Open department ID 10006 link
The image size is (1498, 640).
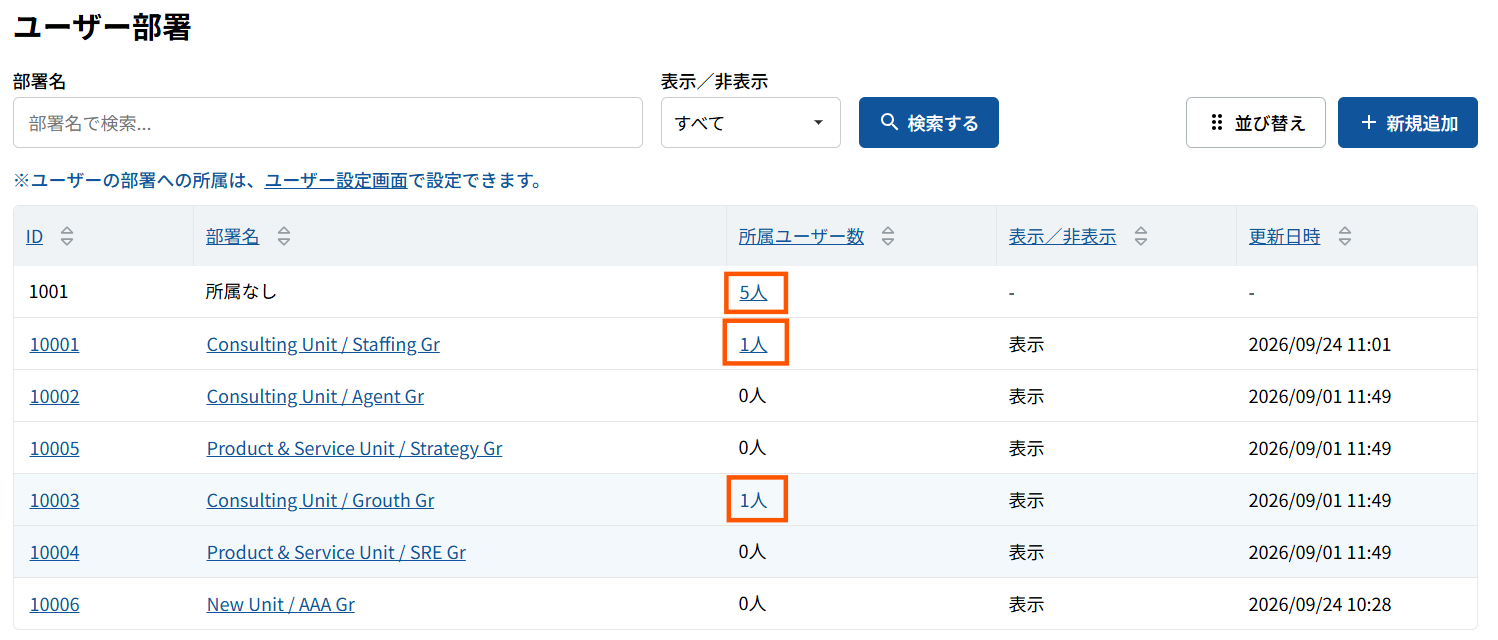tap(54, 605)
